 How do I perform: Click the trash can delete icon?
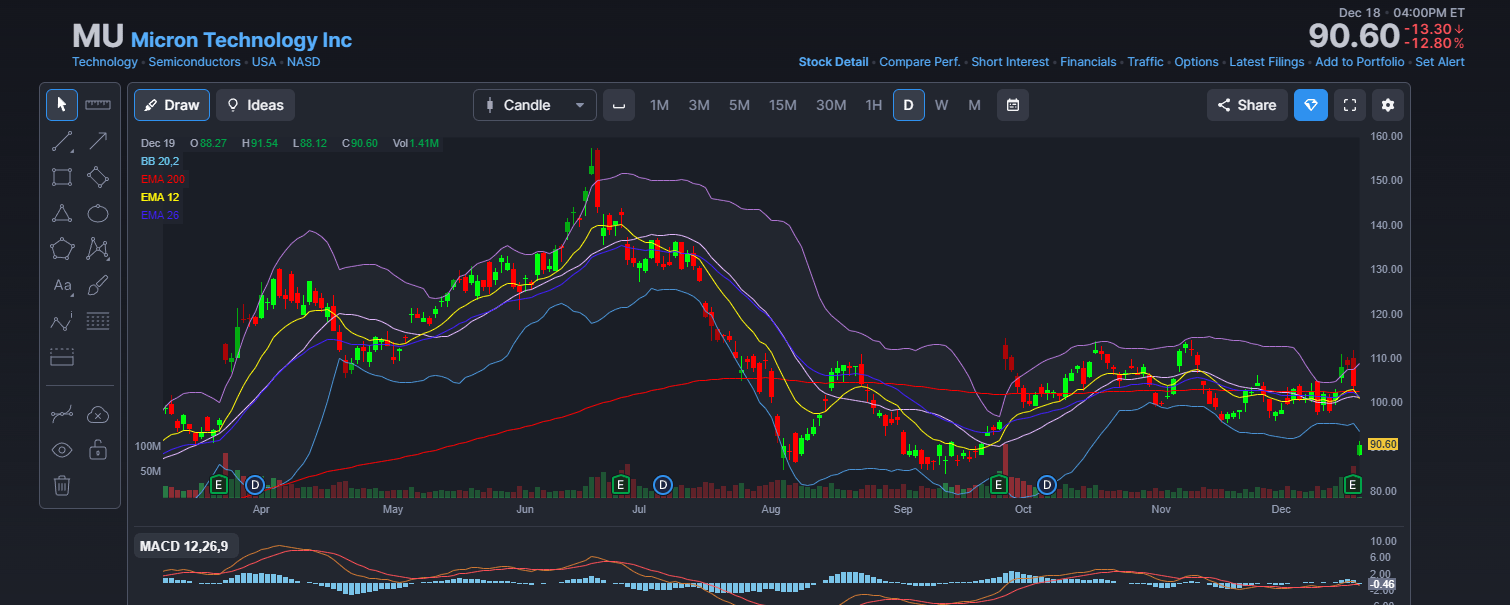click(62, 486)
